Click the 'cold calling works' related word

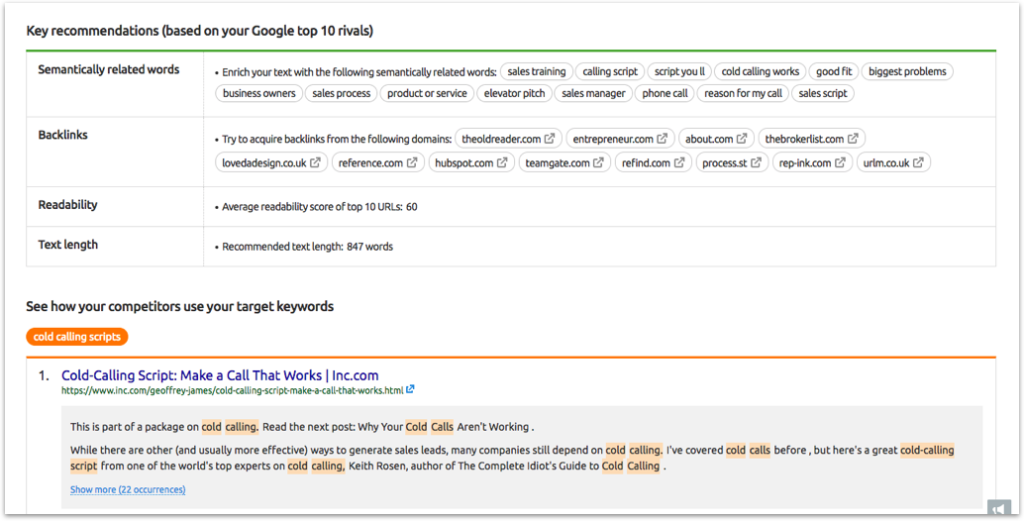pos(760,72)
